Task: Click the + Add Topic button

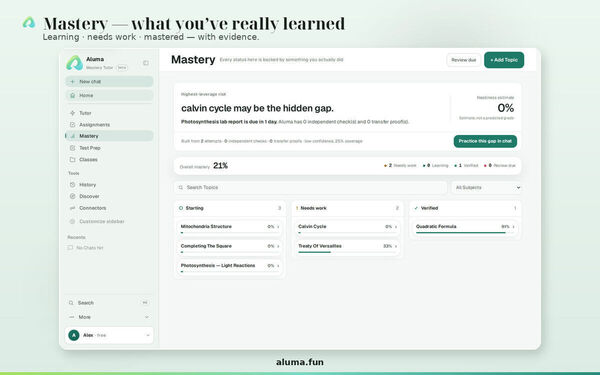Action: point(504,60)
